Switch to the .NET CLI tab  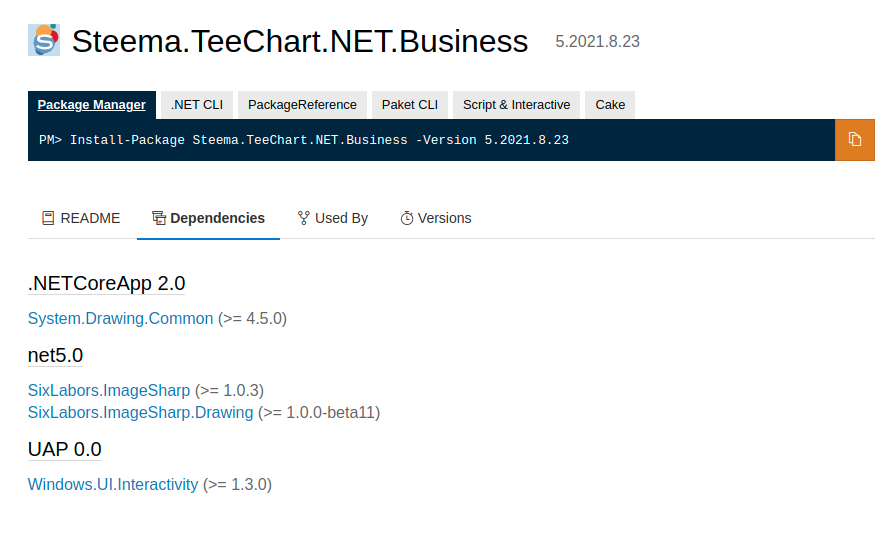[x=197, y=105]
